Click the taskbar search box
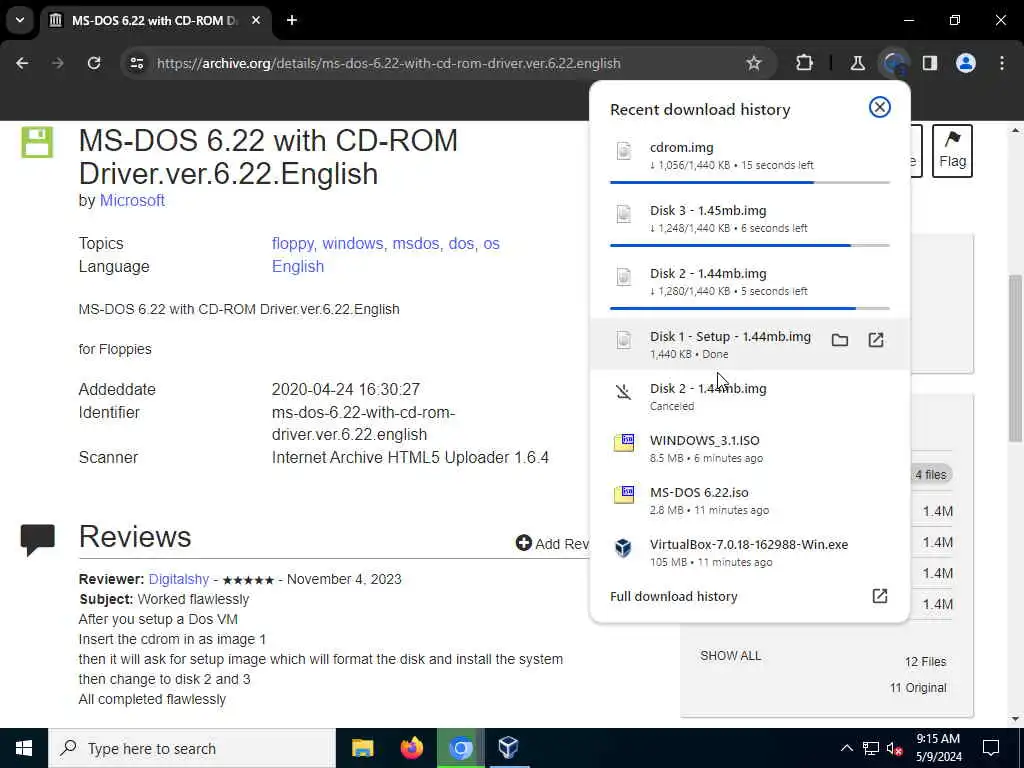1024x768 pixels. (192, 748)
